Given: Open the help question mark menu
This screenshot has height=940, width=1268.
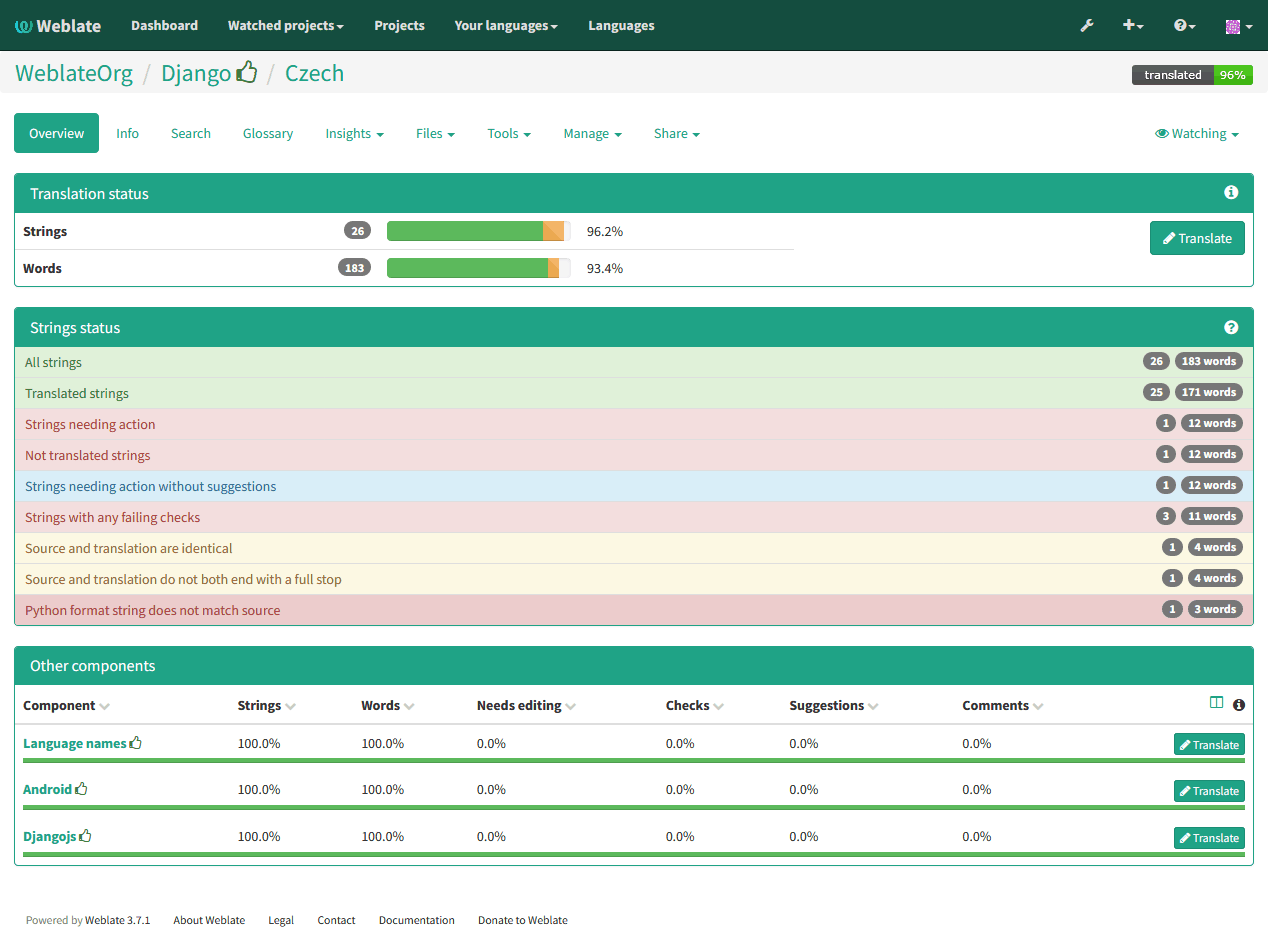Looking at the screenshot, I should (1185, 25).
